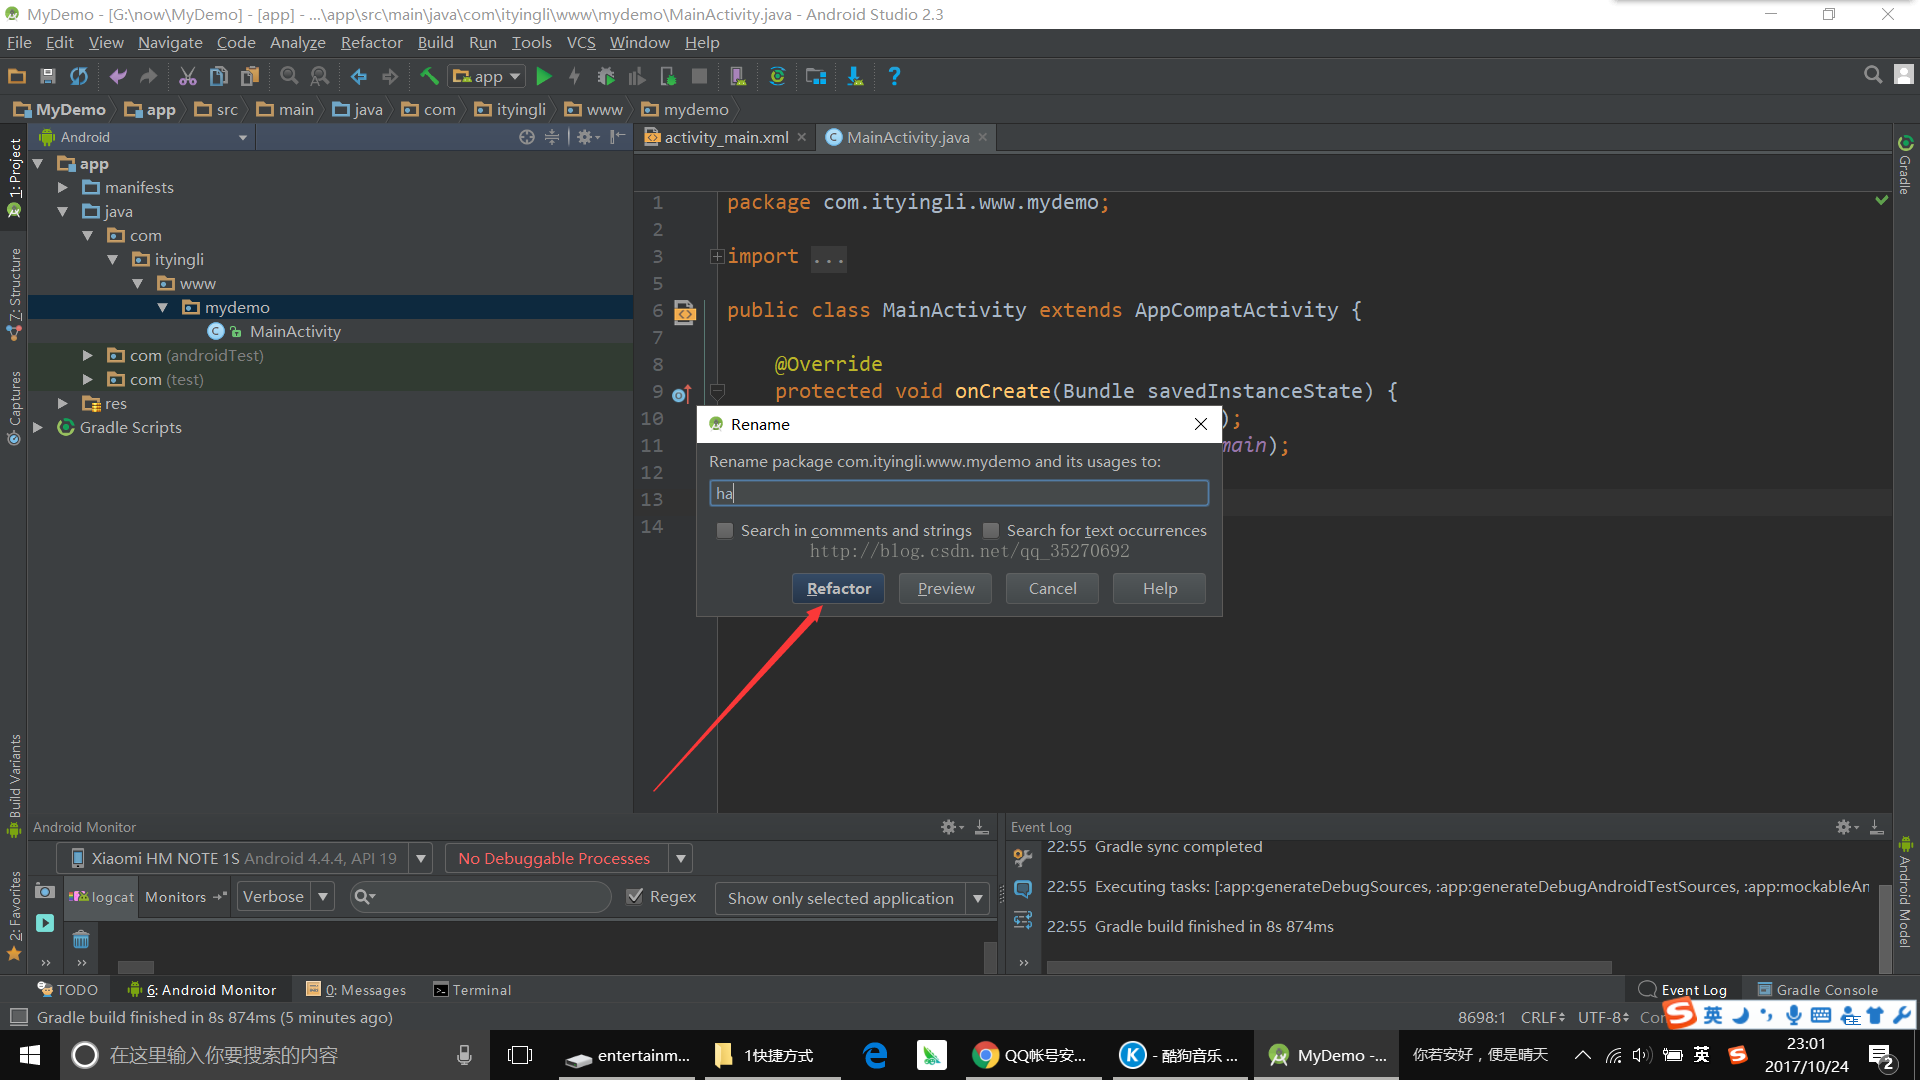Click the scroll from source target icon
This screenshot has height=1080, width=1920.
click(527, 137)
